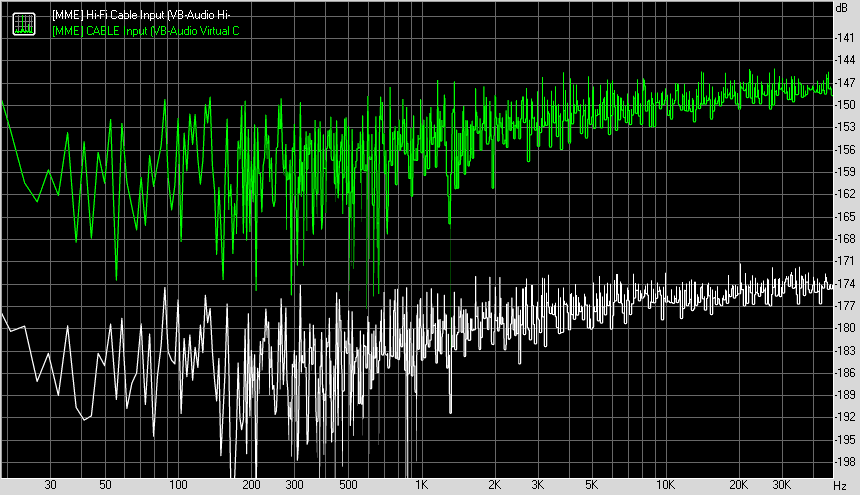Click the -177 dB scale value
Screen dimensions: 860x495
point(845,305)
